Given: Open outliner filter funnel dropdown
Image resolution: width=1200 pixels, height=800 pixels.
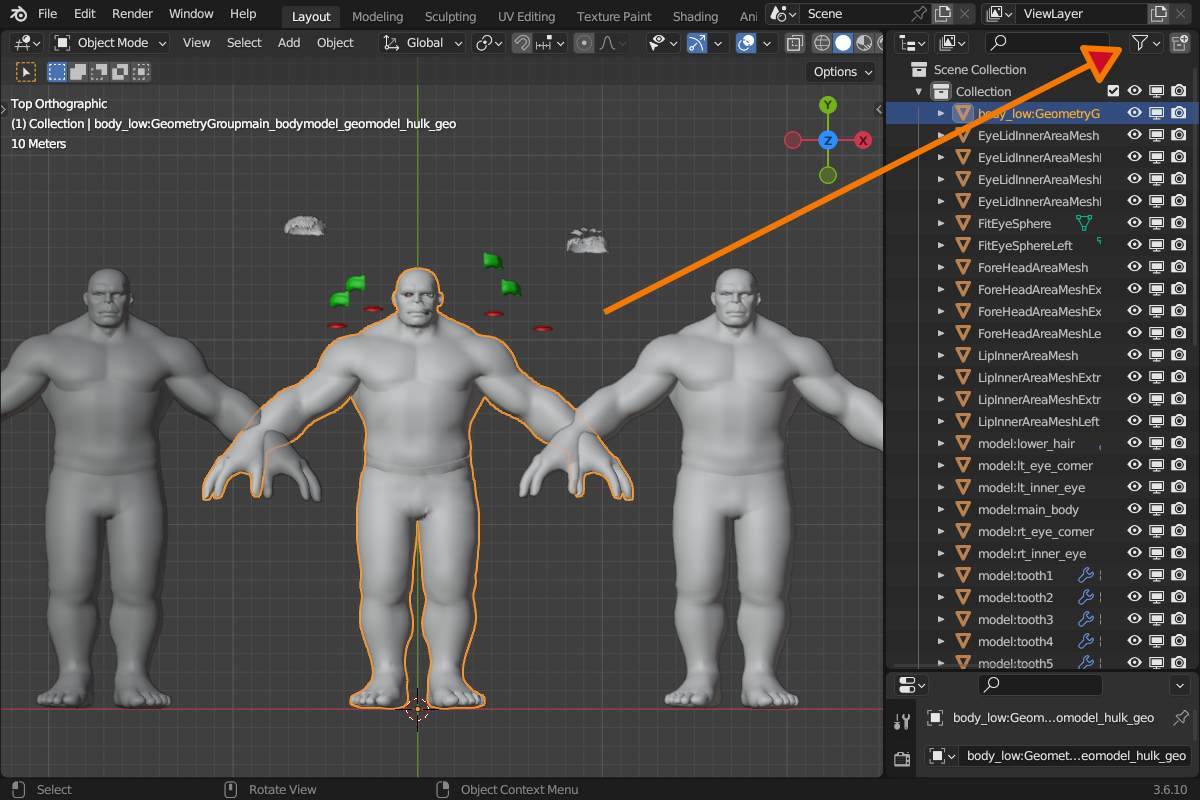Looking at the screenshot, I should click(x=1146, y=43).
